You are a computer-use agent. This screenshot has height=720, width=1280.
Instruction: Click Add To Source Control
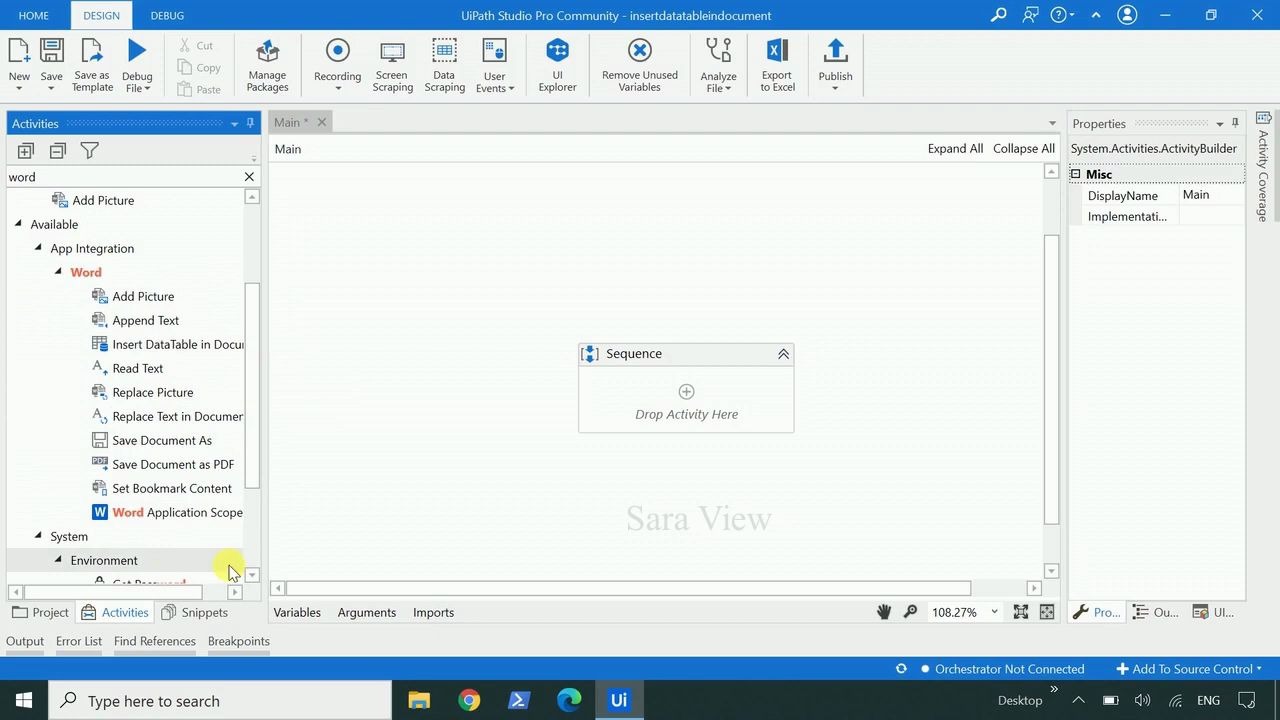[1189, 668]
